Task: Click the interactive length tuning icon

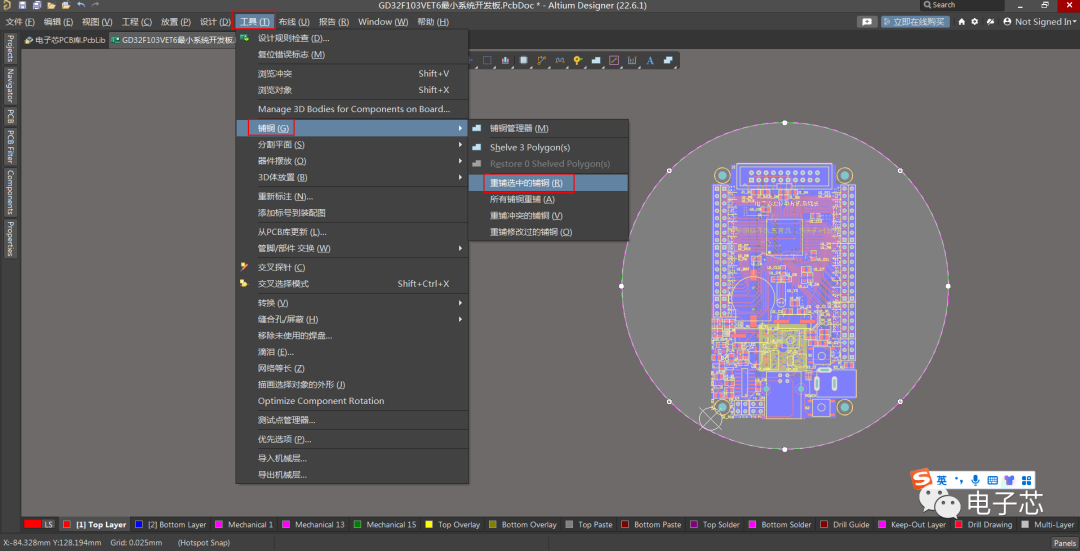Action: [x=559, y=61]
